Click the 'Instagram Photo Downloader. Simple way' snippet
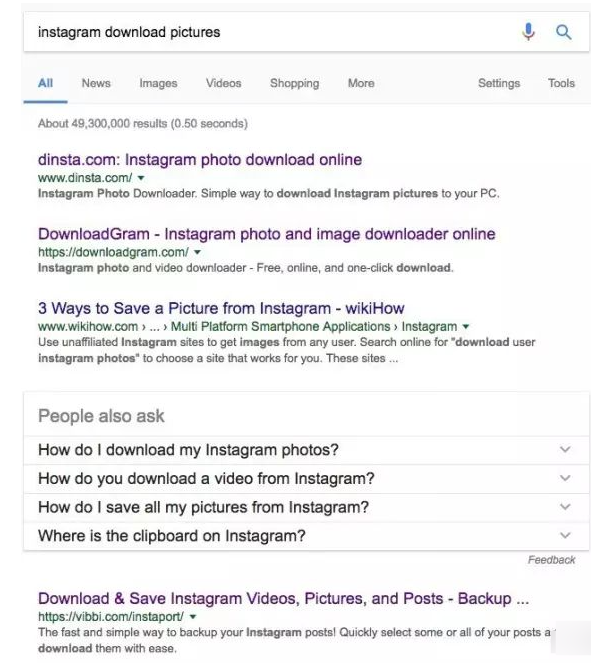The width and height of the screenshot is (591, 663). pos(268,194)
